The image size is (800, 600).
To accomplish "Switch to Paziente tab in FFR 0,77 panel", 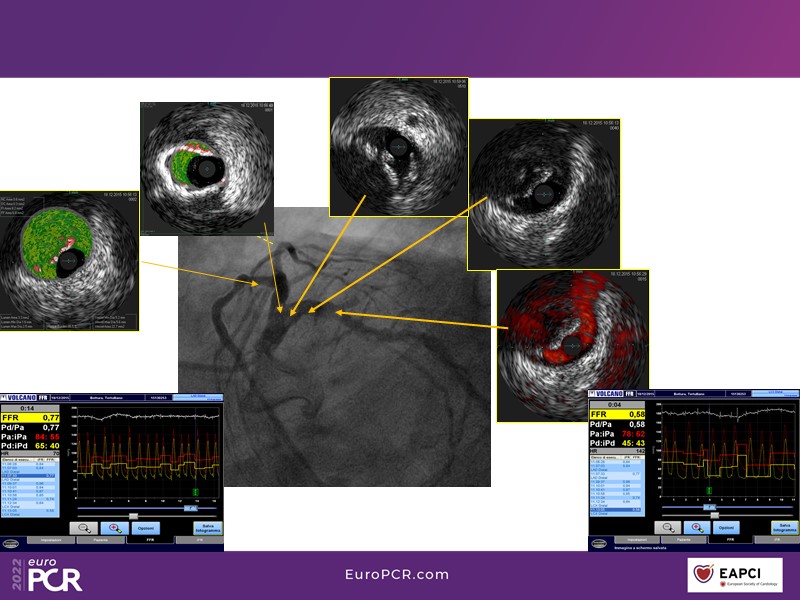I will pos(102,540).
